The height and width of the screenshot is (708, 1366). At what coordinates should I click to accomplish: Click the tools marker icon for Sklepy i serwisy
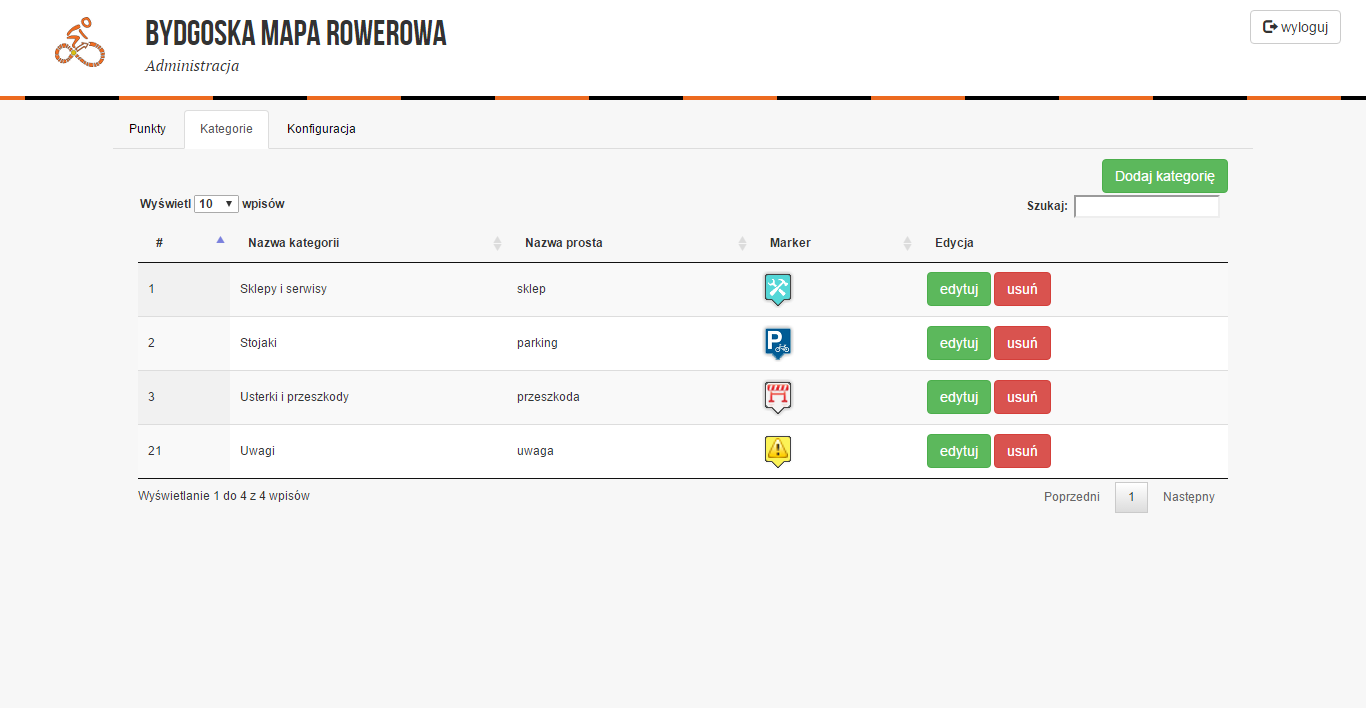coord(778,289)
